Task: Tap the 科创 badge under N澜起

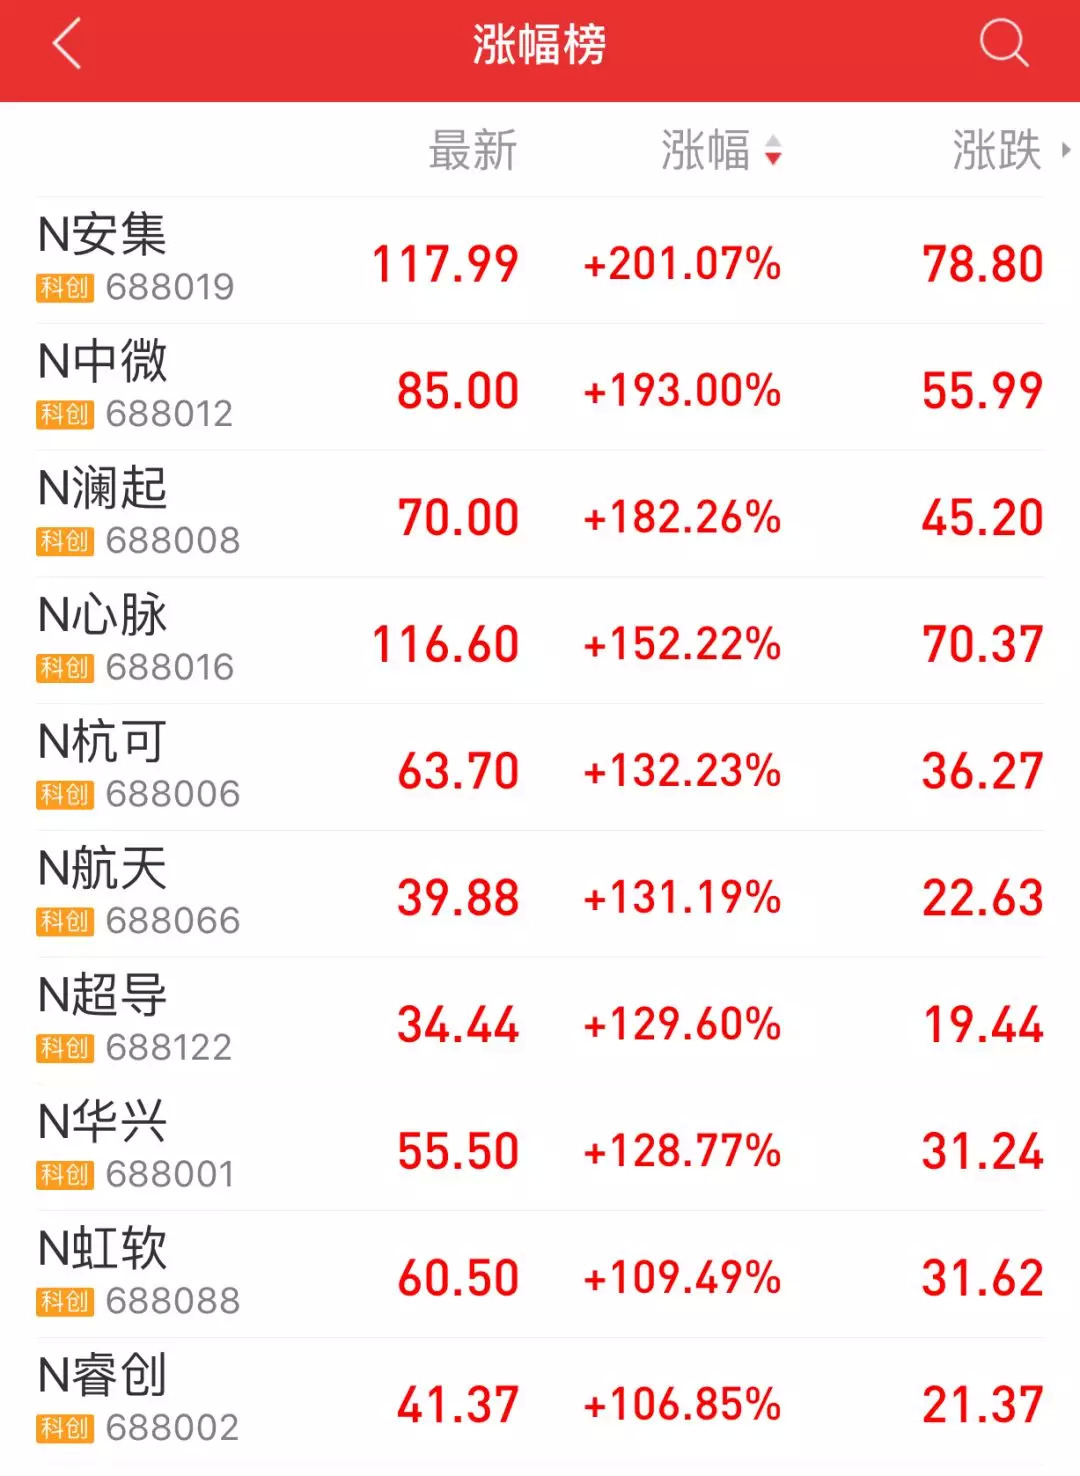Action: (65, 541)
